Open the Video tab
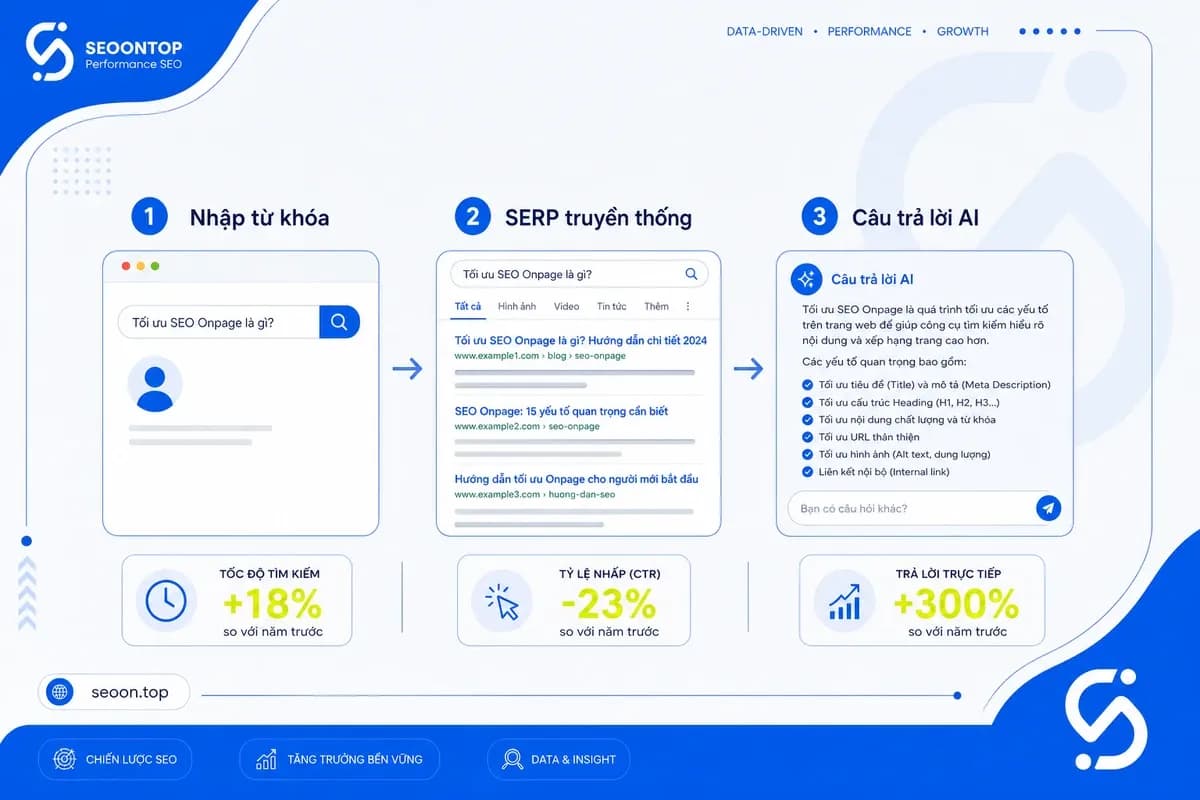Screen dimensions: 1200x800 coord(566,306)
